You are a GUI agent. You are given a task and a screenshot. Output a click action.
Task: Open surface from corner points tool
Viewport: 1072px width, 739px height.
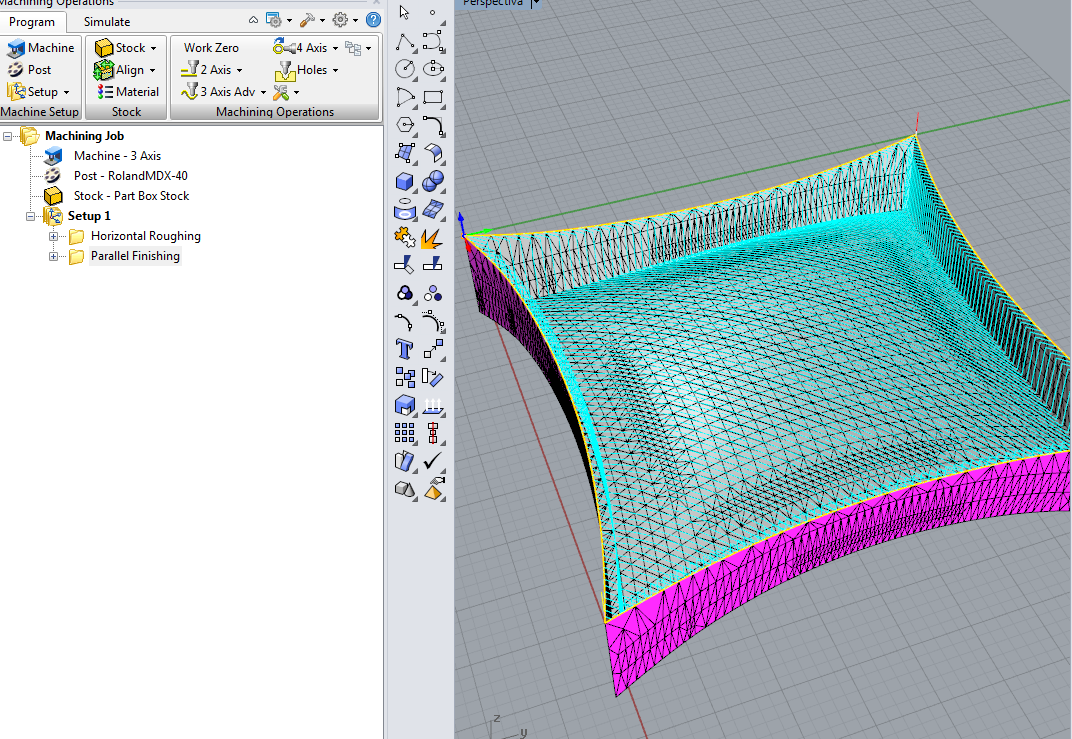click(x=405, y=153)
